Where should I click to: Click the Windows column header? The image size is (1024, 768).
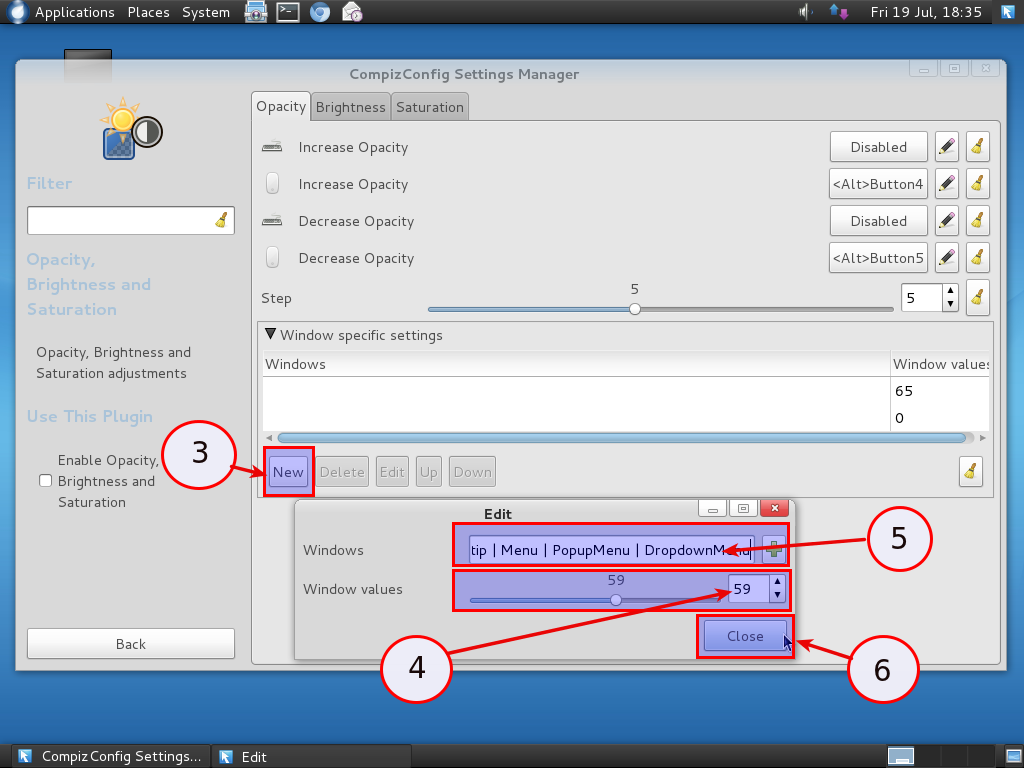click(577, 364)
